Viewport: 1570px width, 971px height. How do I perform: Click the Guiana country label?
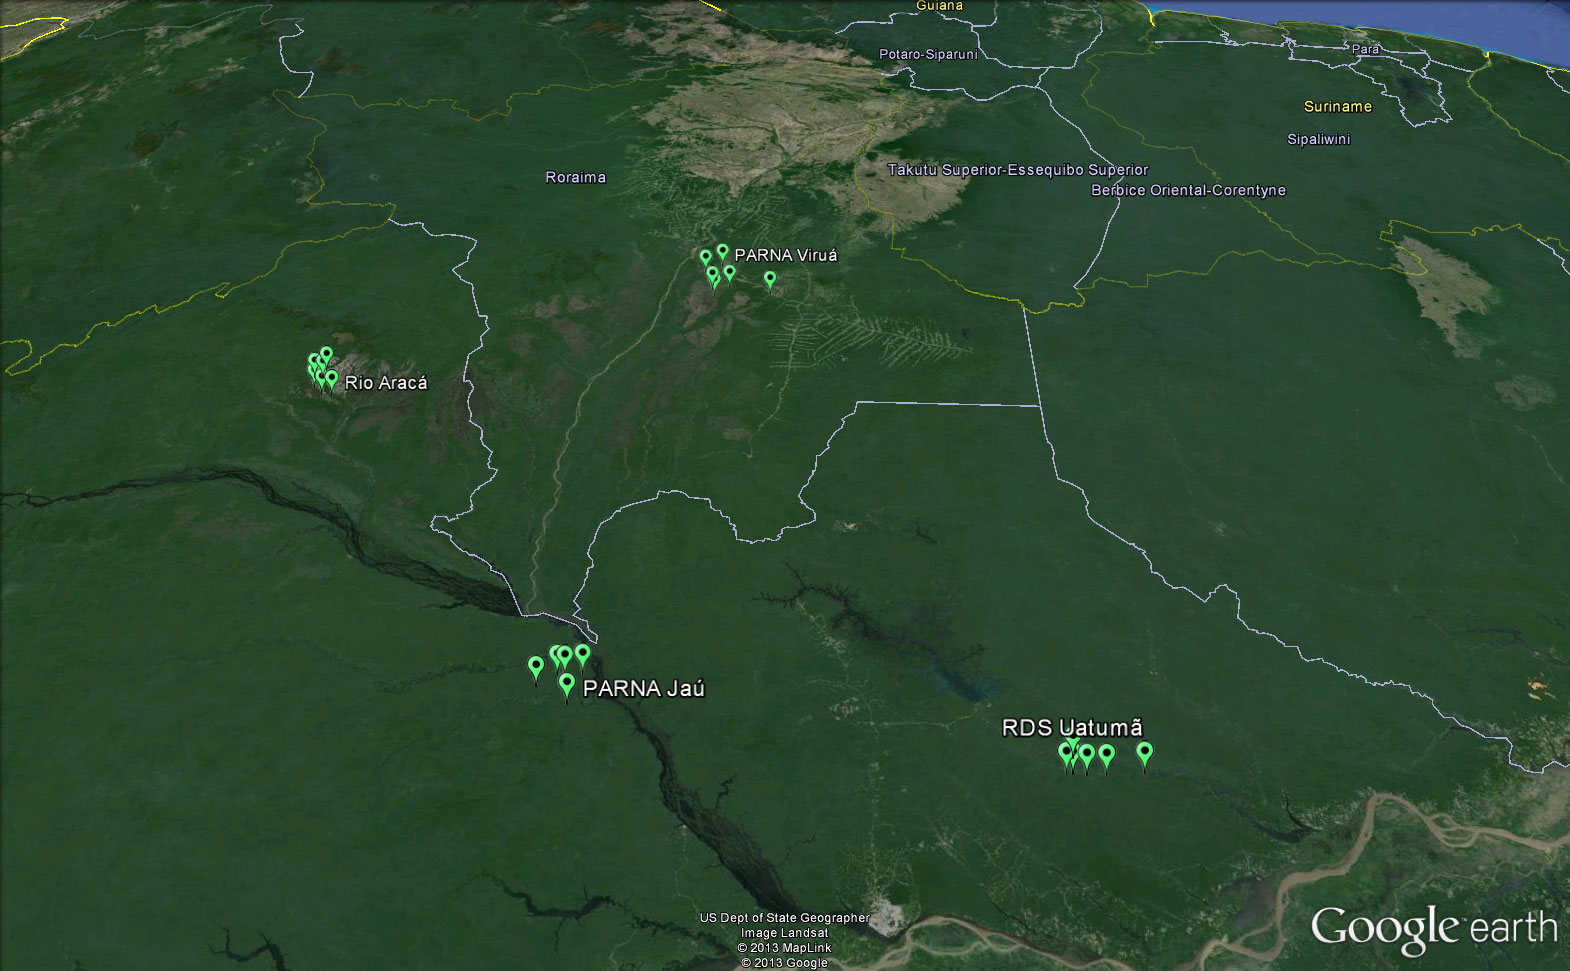point(939,6)
